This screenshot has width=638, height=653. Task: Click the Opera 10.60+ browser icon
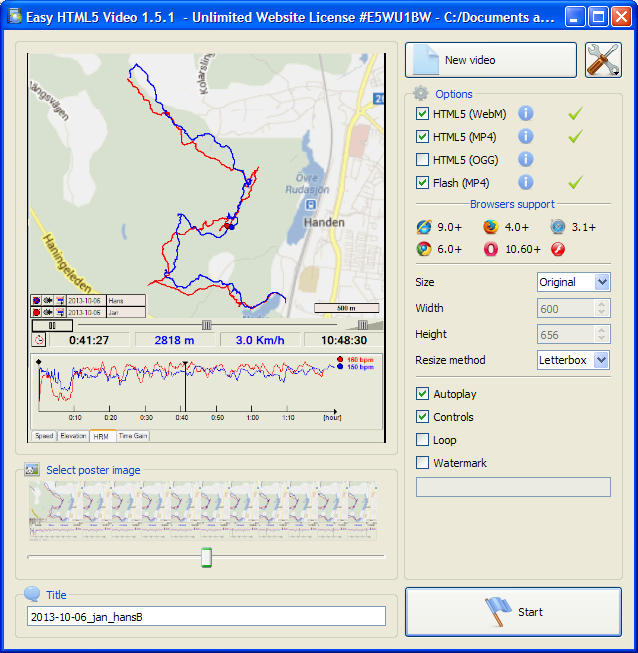coord(491,249)
